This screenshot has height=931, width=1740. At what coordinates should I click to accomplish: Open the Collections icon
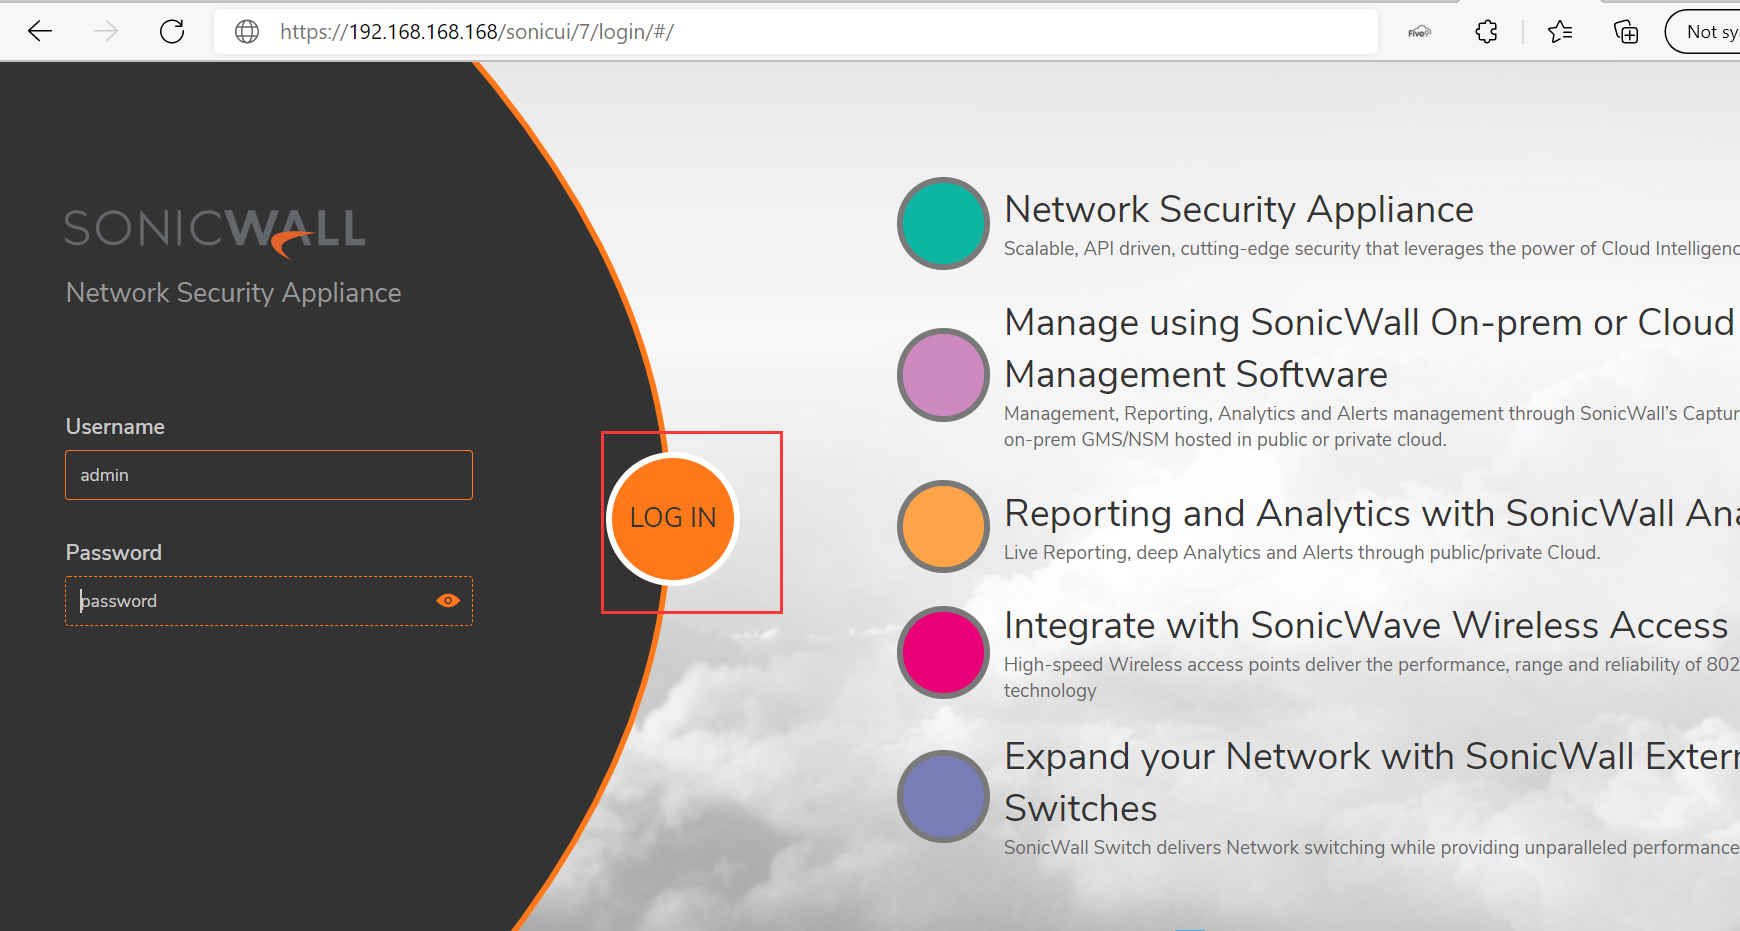[x=1626, y=32]
